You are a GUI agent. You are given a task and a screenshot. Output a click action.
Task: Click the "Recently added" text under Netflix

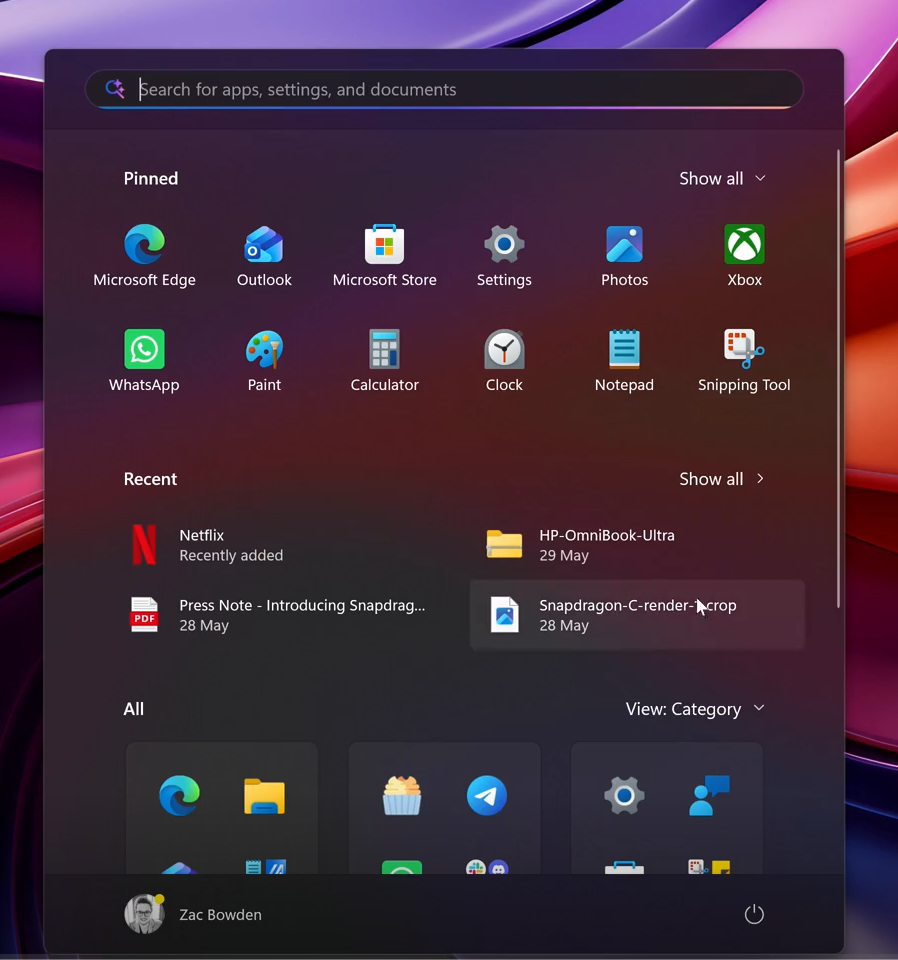(231, 555)
